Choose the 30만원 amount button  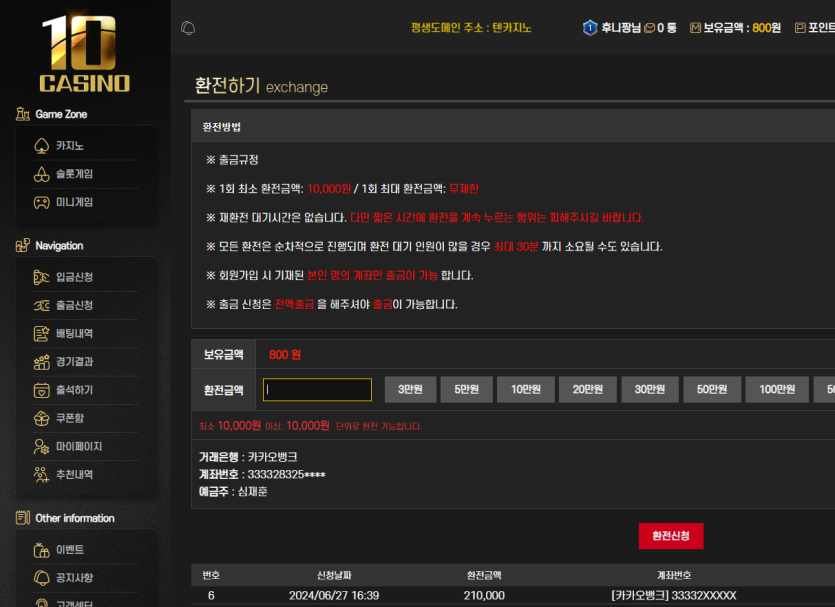point(650,389)
